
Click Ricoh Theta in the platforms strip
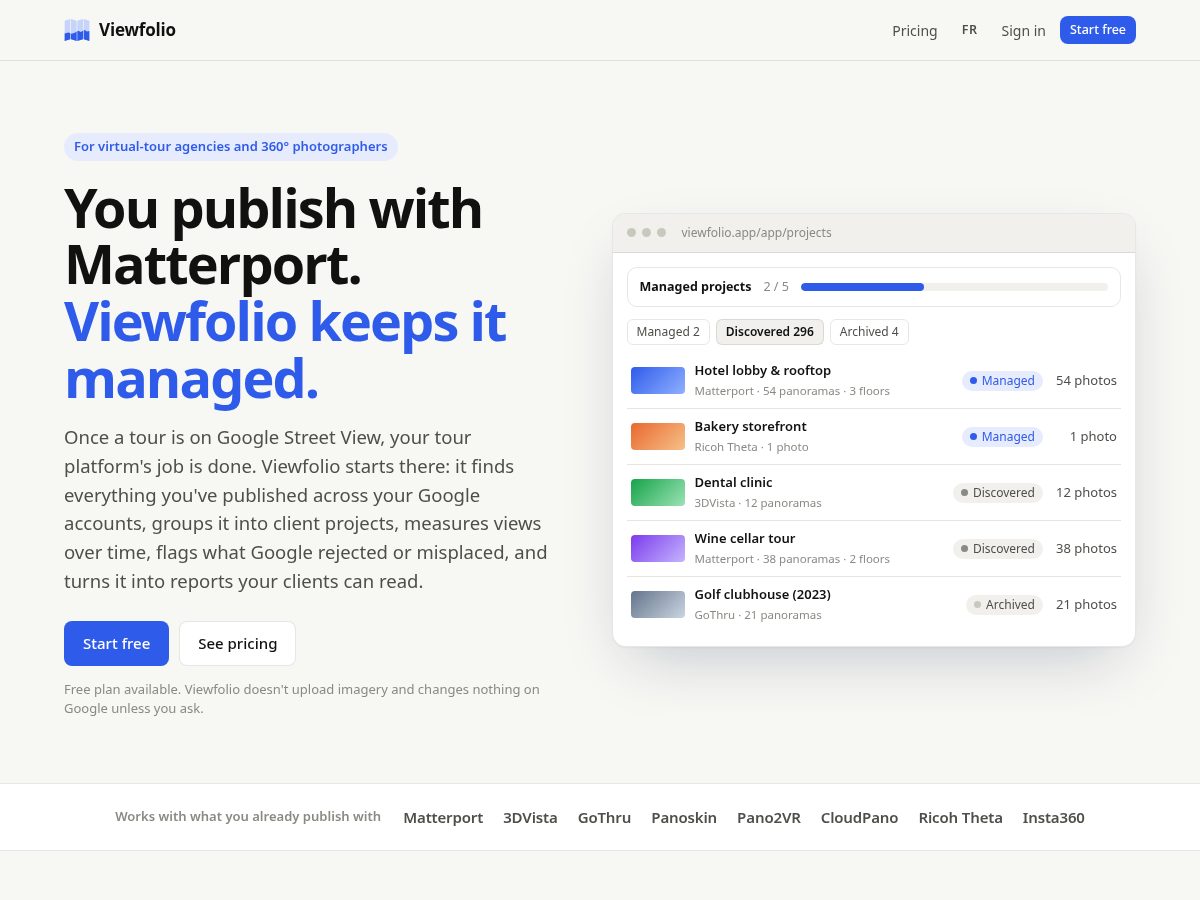click(x=960, y=818)
